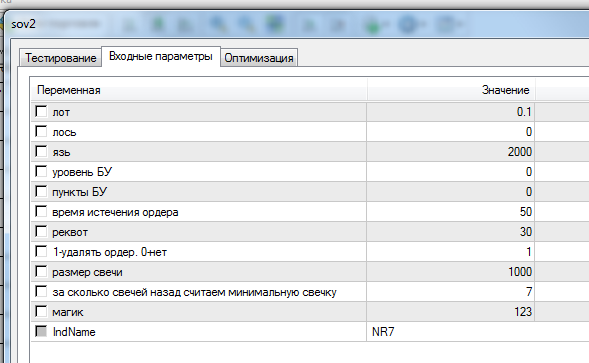The width and height of the screenshot is (589, 363).
Task: Select the язь variable name
Action: [61, 152]
